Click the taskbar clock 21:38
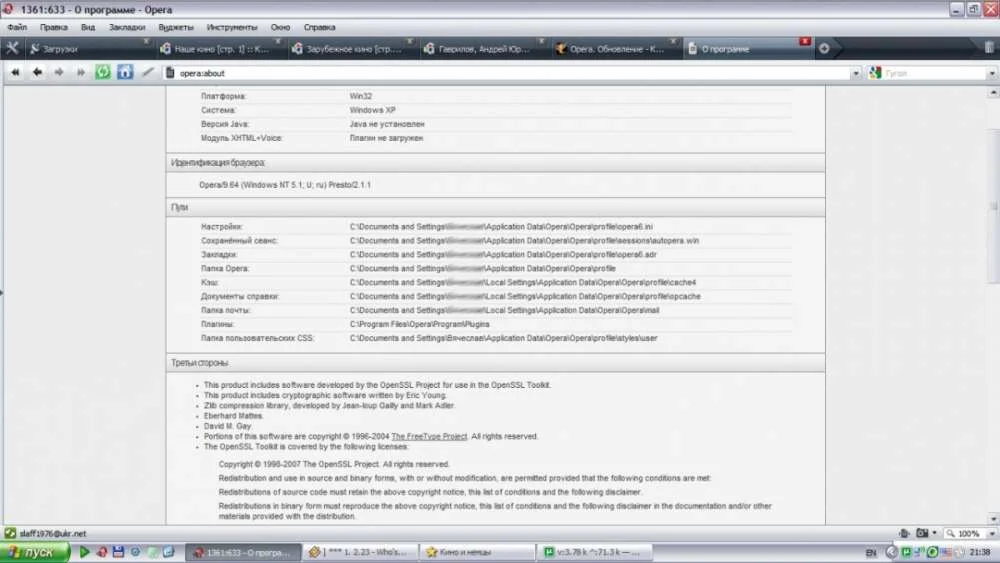The image size is (1000, 563). [x=980, y=553]
